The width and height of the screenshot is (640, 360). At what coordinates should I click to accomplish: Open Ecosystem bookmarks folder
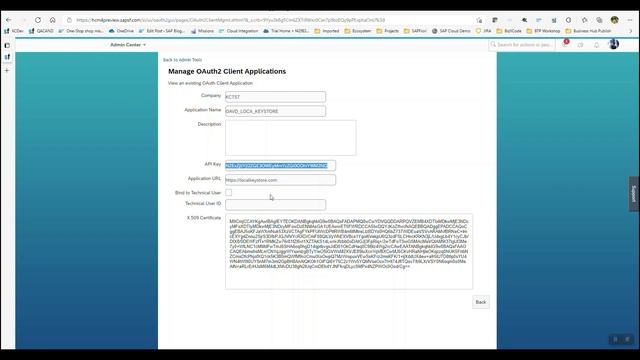click(358, 31)
